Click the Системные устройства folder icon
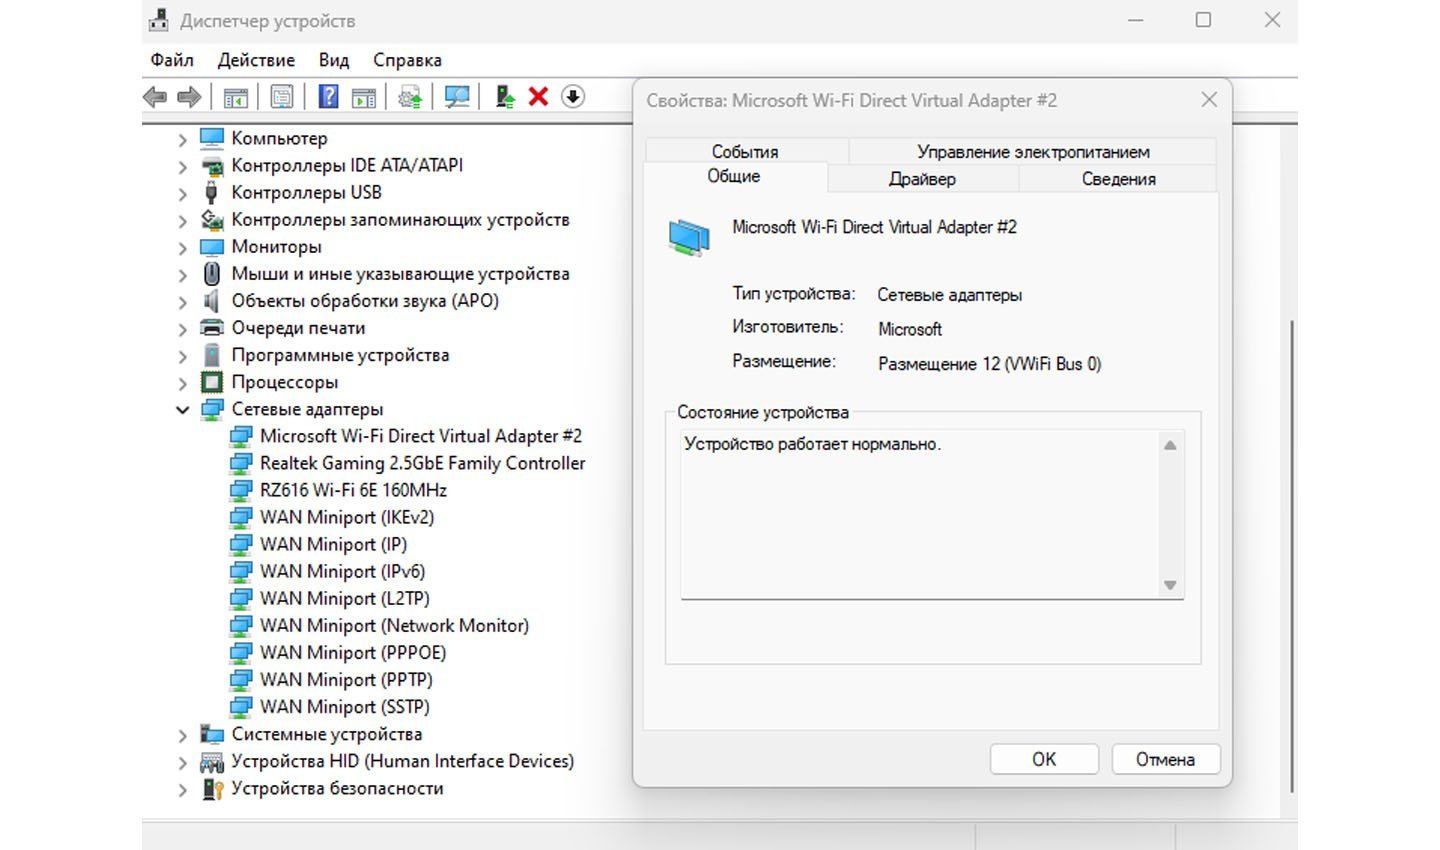The width and height of the screenshot is (1440, 850). coord(211,734)
